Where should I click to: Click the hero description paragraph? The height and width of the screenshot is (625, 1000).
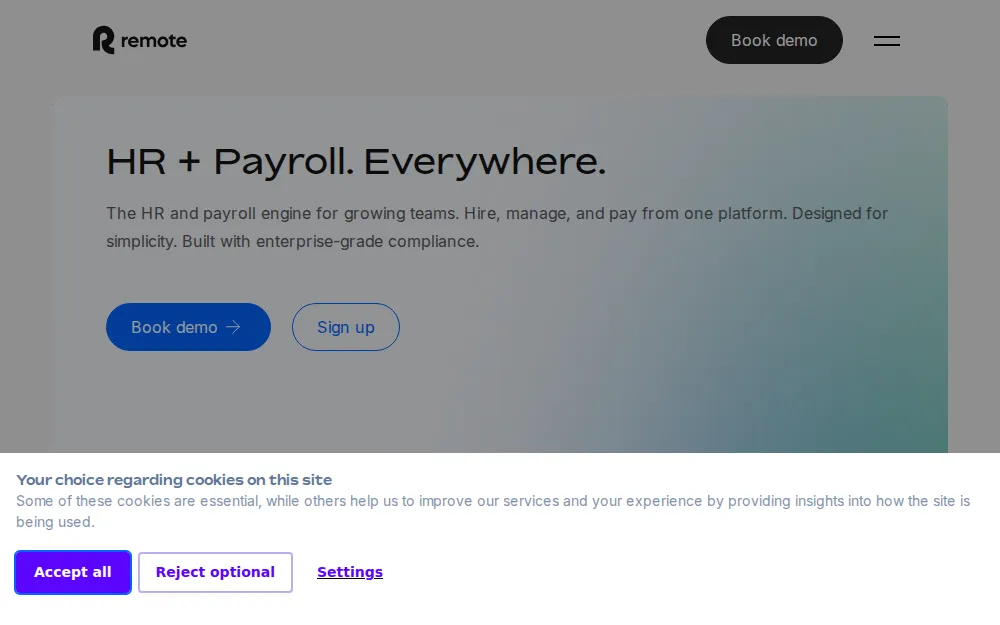click(x=496, y=227)
